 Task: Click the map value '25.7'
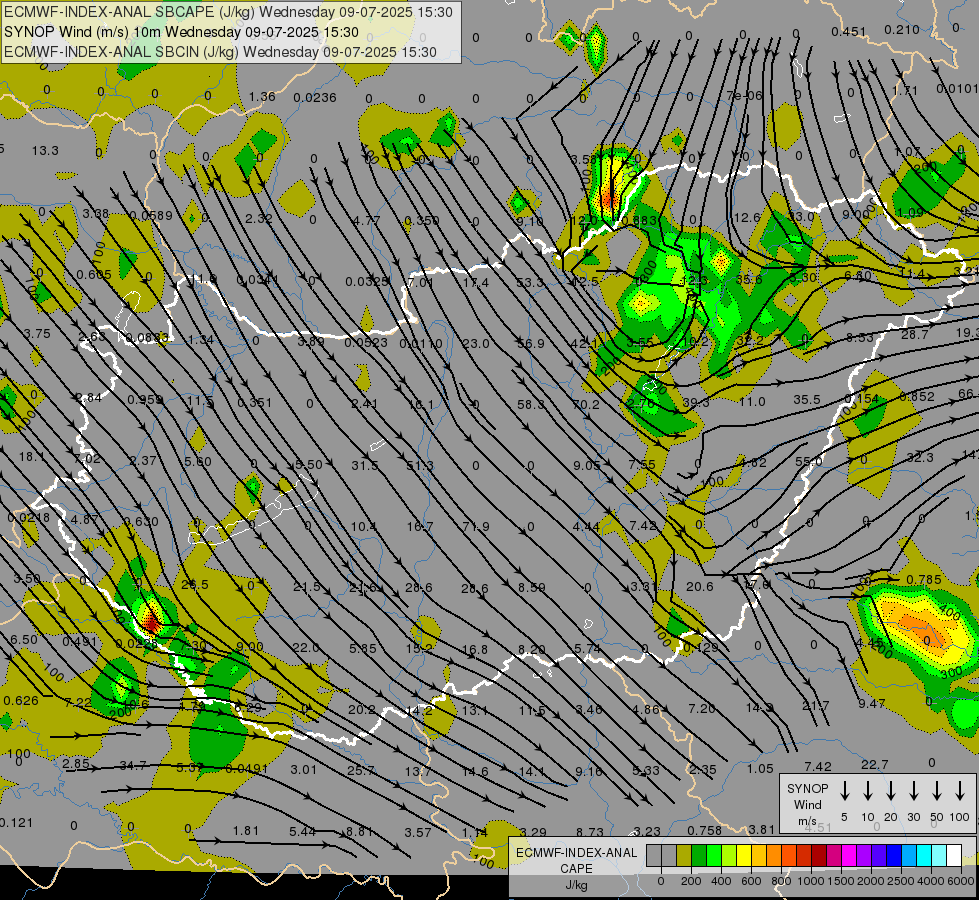(361, 770)
